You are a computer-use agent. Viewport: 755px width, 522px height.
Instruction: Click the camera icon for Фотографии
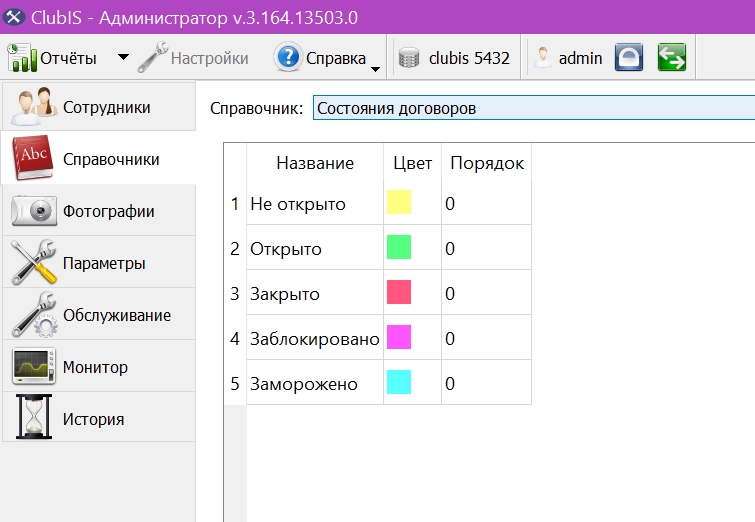click(34, 210)
